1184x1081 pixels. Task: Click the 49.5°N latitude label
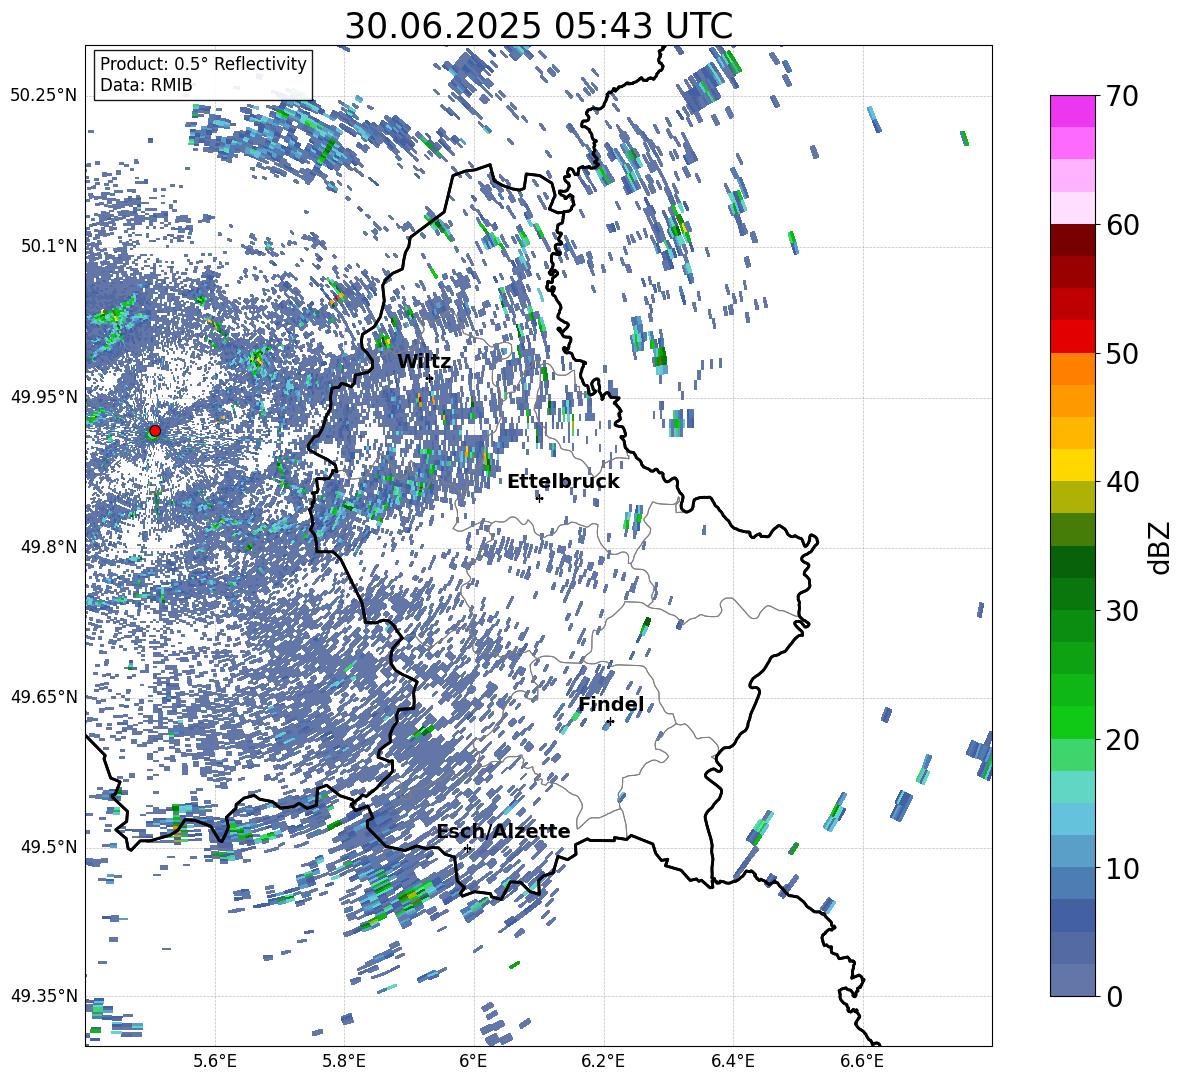48,847
